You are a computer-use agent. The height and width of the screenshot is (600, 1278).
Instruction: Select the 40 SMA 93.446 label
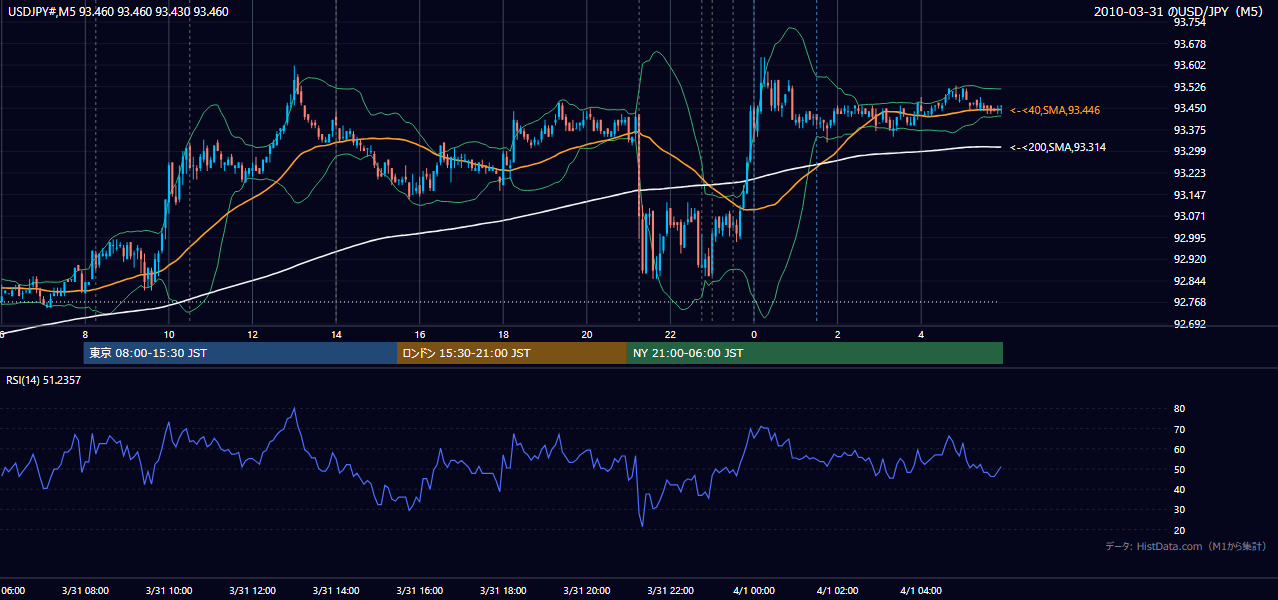pos(1055,110)
